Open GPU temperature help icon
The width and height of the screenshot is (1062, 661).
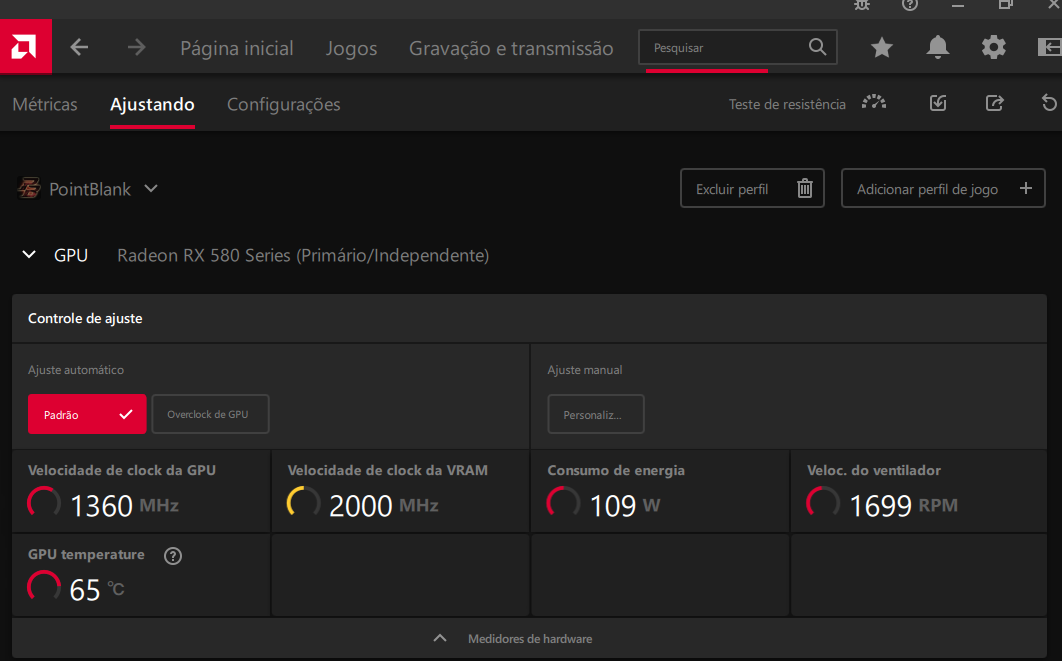click(173, 556)
